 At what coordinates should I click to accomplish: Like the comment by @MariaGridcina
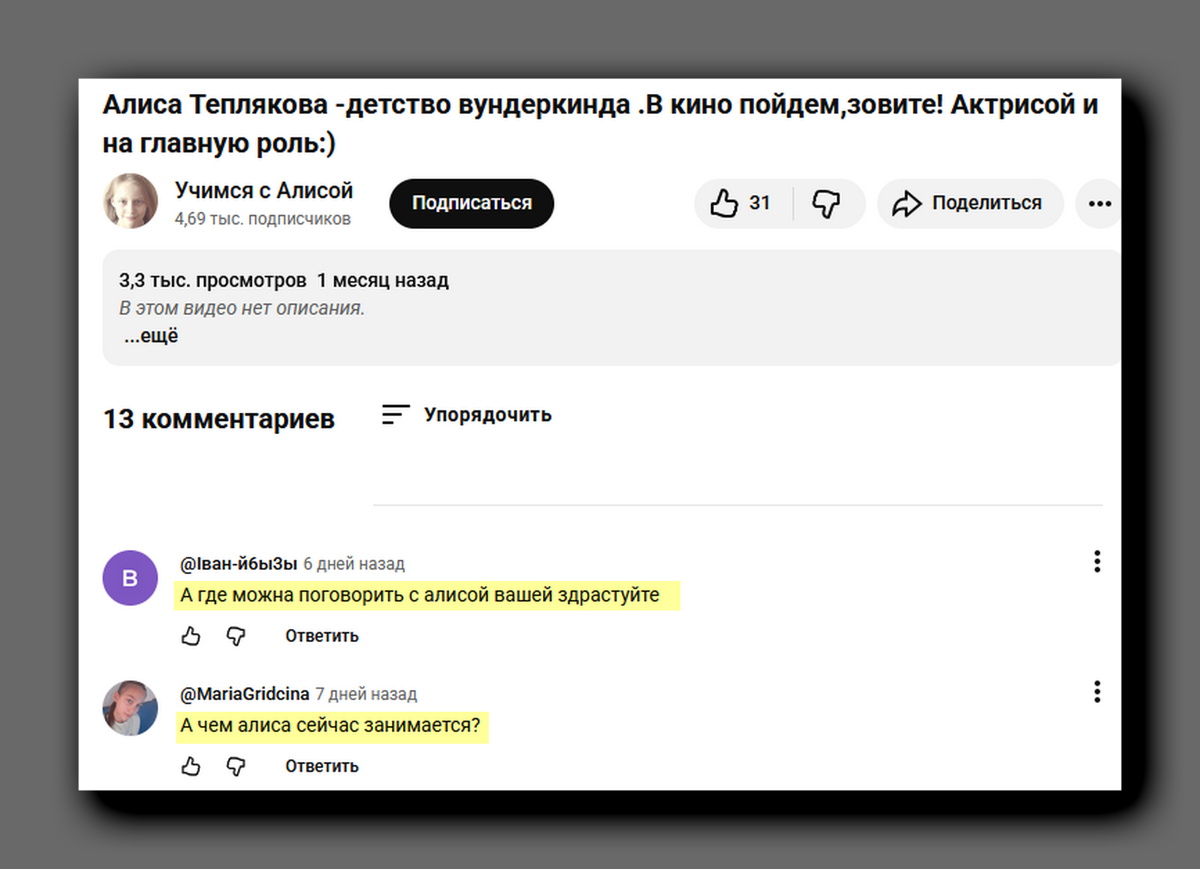coord(190,765)
